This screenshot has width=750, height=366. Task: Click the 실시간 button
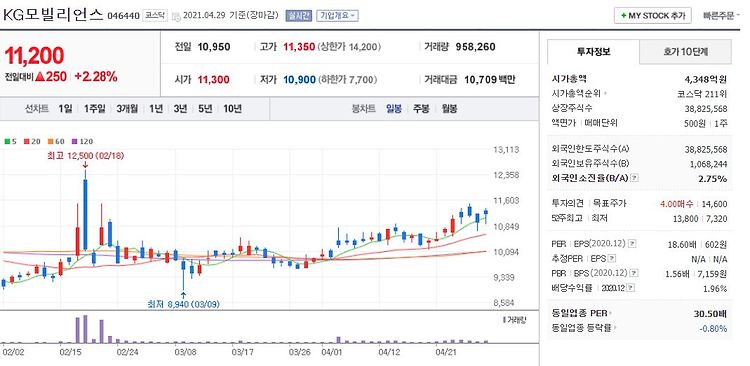tap(299, 16)
